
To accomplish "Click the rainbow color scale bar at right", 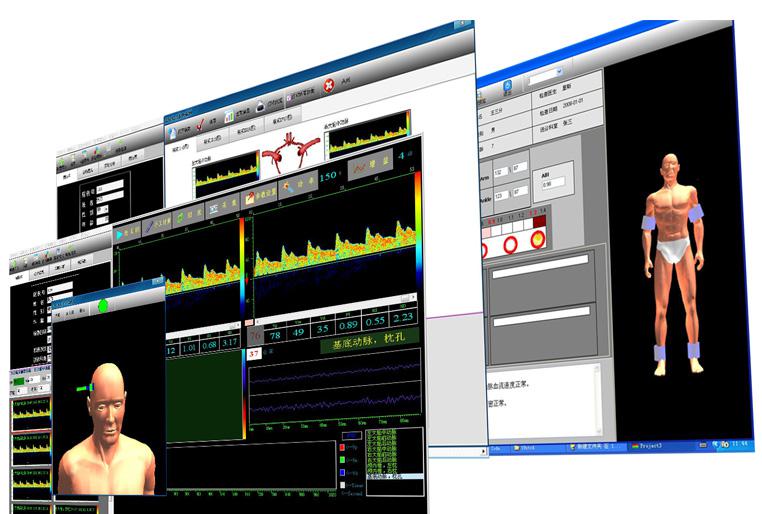I will [x=418, y=230].
